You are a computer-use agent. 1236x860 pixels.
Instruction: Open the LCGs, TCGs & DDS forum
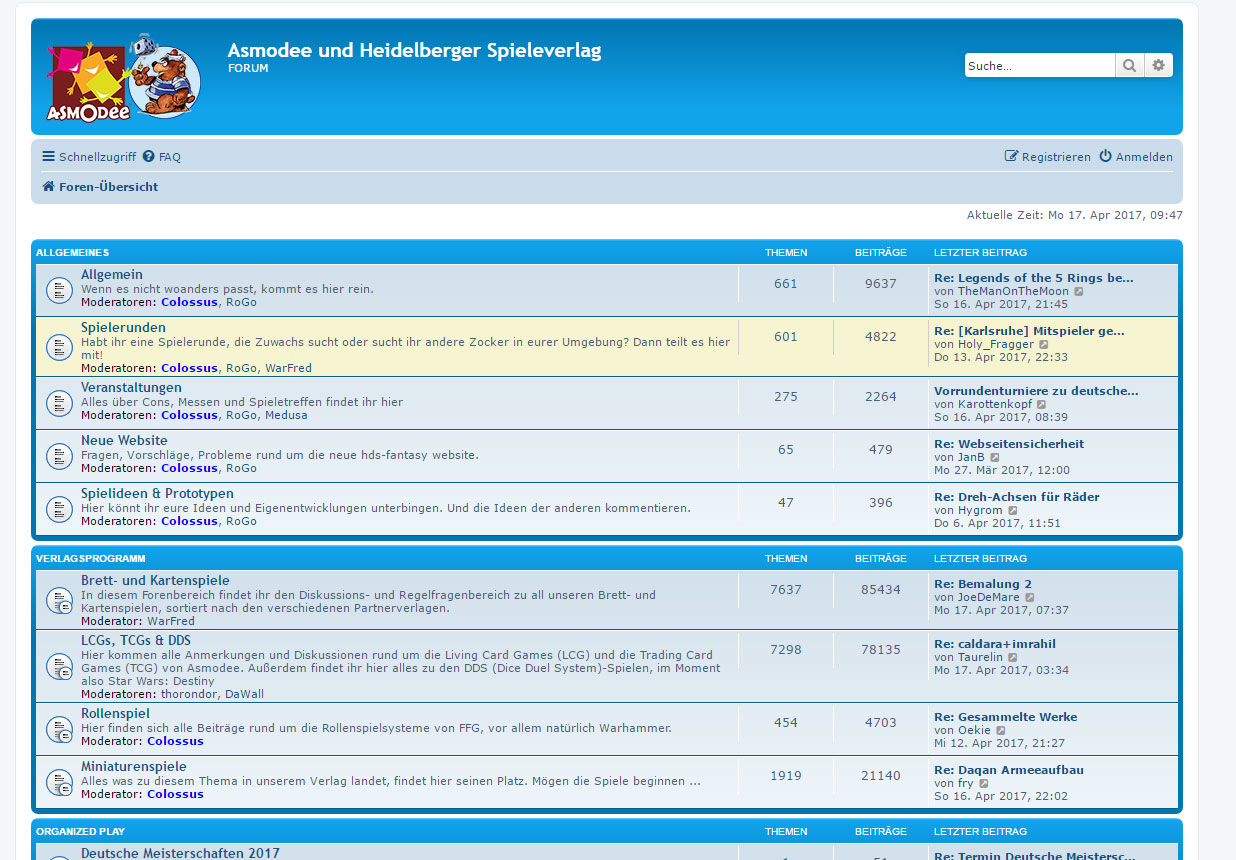(x=136, y=641)
